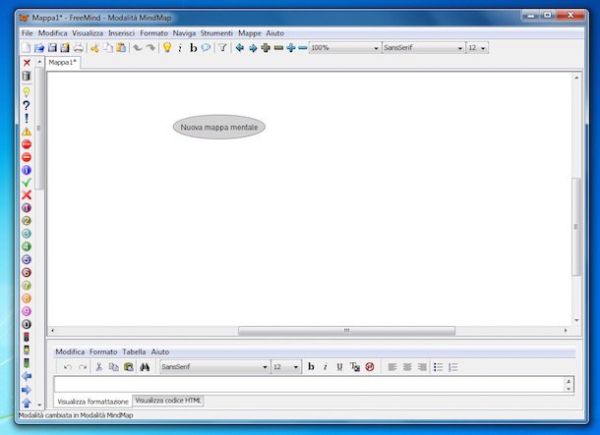Switch to Visualizza codice HTML tab
The width and height of the screenshot is (600, 435).
click(x=168, y=400)
